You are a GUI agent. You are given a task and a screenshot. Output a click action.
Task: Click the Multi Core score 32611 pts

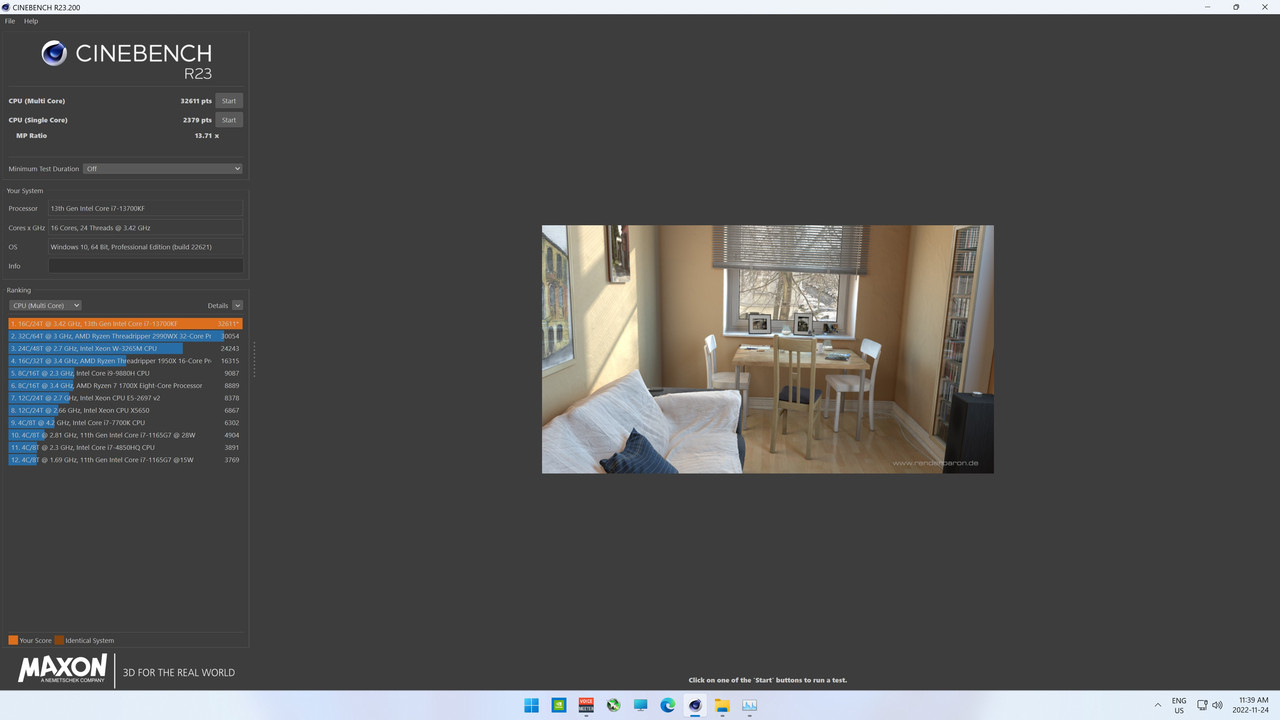pyautogui.click(x=196, y=101)
